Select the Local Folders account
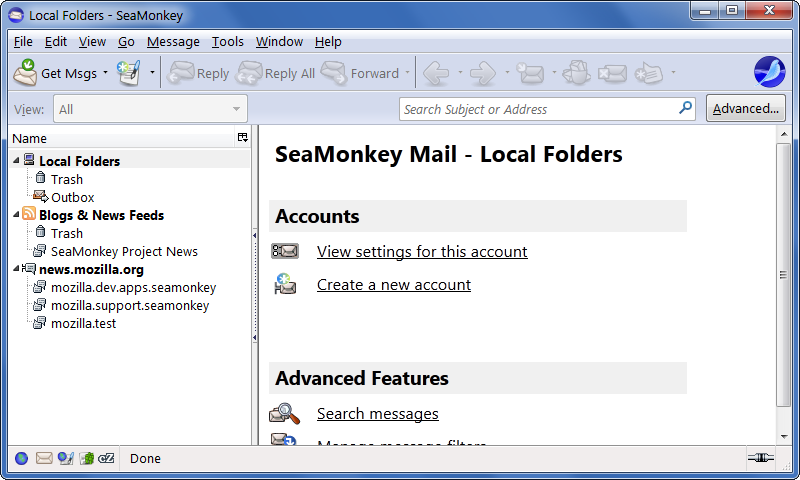 point(80,161)
